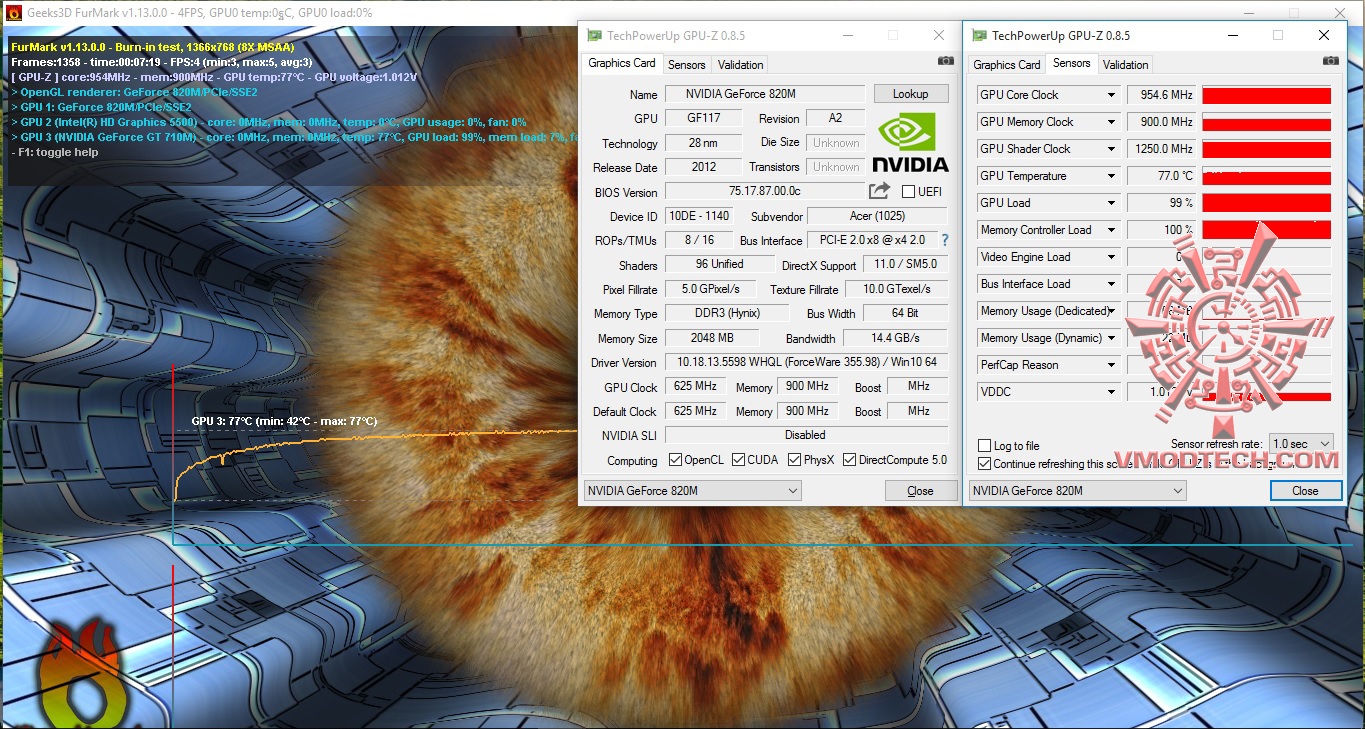The width and height of the screenshot is (1365, 729).
Task: Click the GPU-Z app icon in the Graphics Card window title bar
Action: click(594, 36)
